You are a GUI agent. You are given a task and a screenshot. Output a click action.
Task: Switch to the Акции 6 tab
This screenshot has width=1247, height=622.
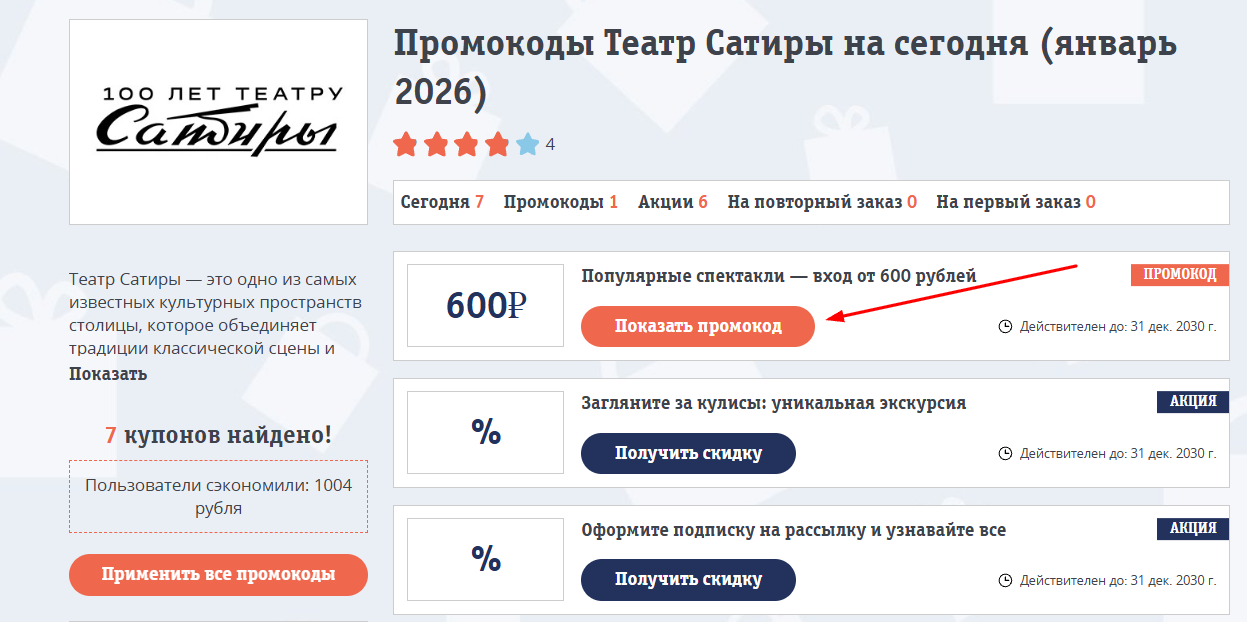coord(673,200)
